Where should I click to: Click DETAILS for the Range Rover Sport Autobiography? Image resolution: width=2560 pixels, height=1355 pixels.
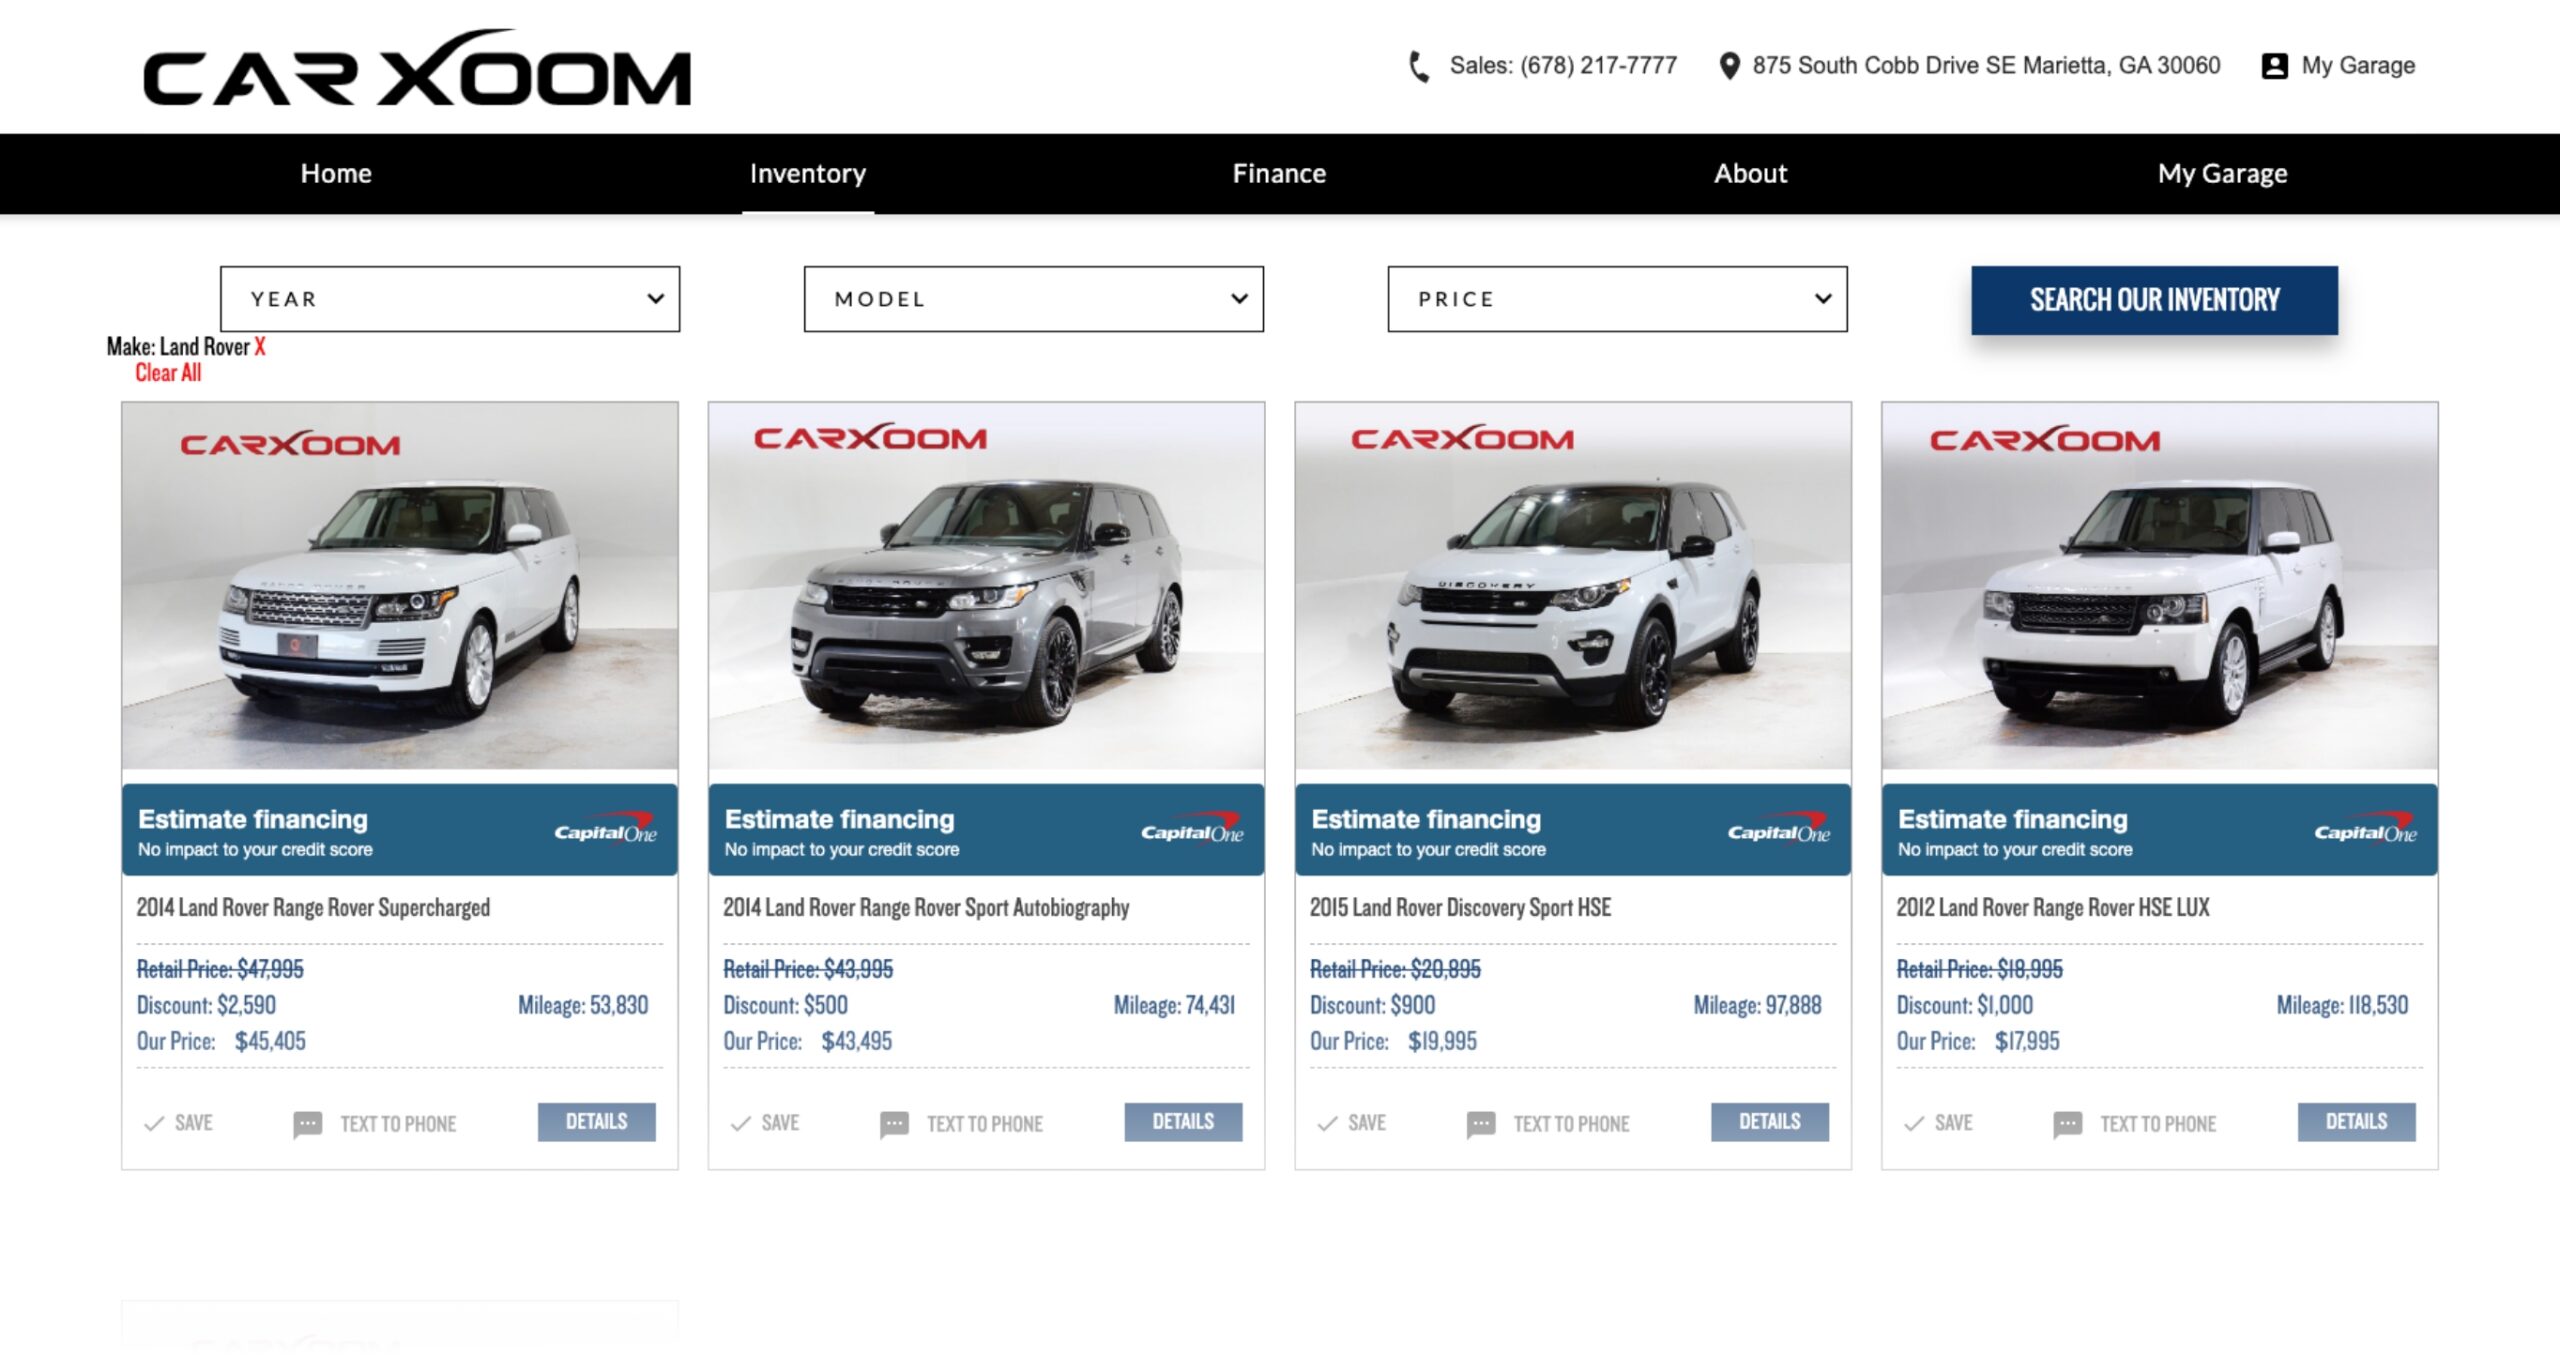click(1183, 1122)
